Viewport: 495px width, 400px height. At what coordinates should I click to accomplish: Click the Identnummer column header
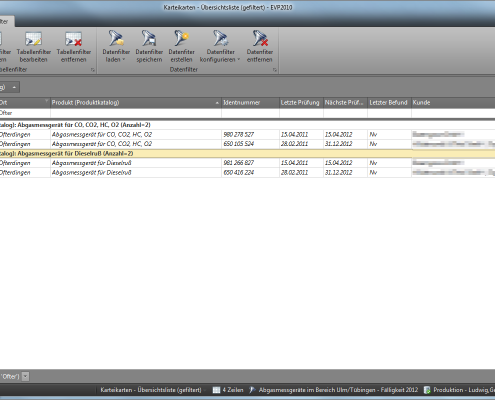coord(250,103)
